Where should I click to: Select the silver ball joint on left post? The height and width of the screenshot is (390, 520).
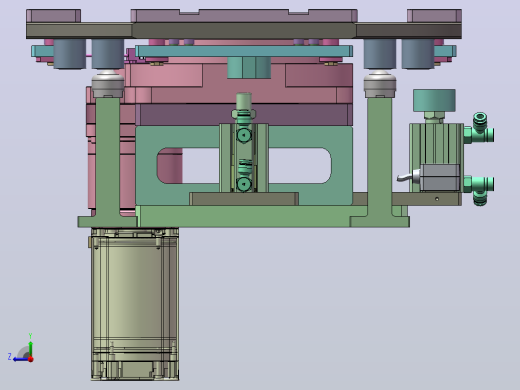coord(108,84)
